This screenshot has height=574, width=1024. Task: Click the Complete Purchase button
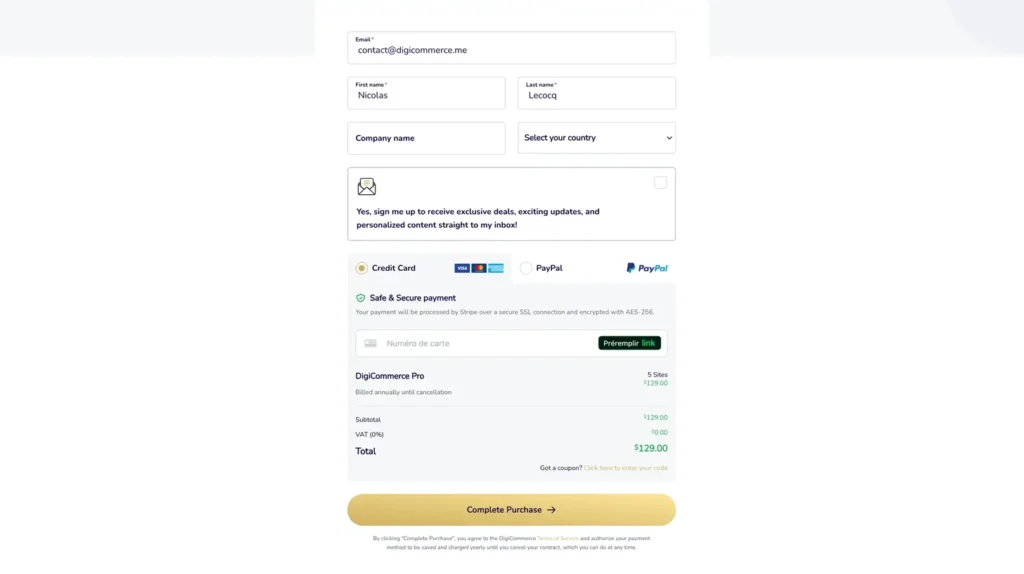pyautogui.click(x=511, y=510)
